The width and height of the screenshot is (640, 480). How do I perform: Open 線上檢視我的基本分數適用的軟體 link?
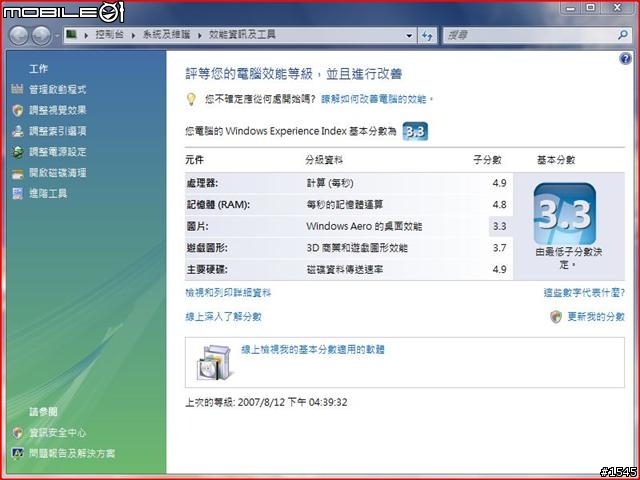pyautogui.click(x=313, y=350)
